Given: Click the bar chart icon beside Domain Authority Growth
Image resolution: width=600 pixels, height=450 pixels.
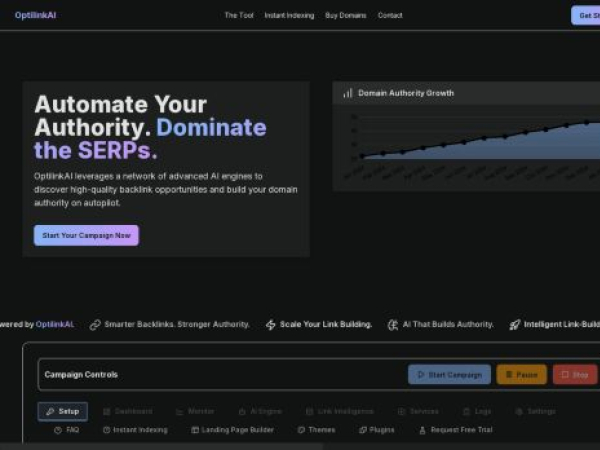Looking at the screenshot, I should tap(348, 93).
